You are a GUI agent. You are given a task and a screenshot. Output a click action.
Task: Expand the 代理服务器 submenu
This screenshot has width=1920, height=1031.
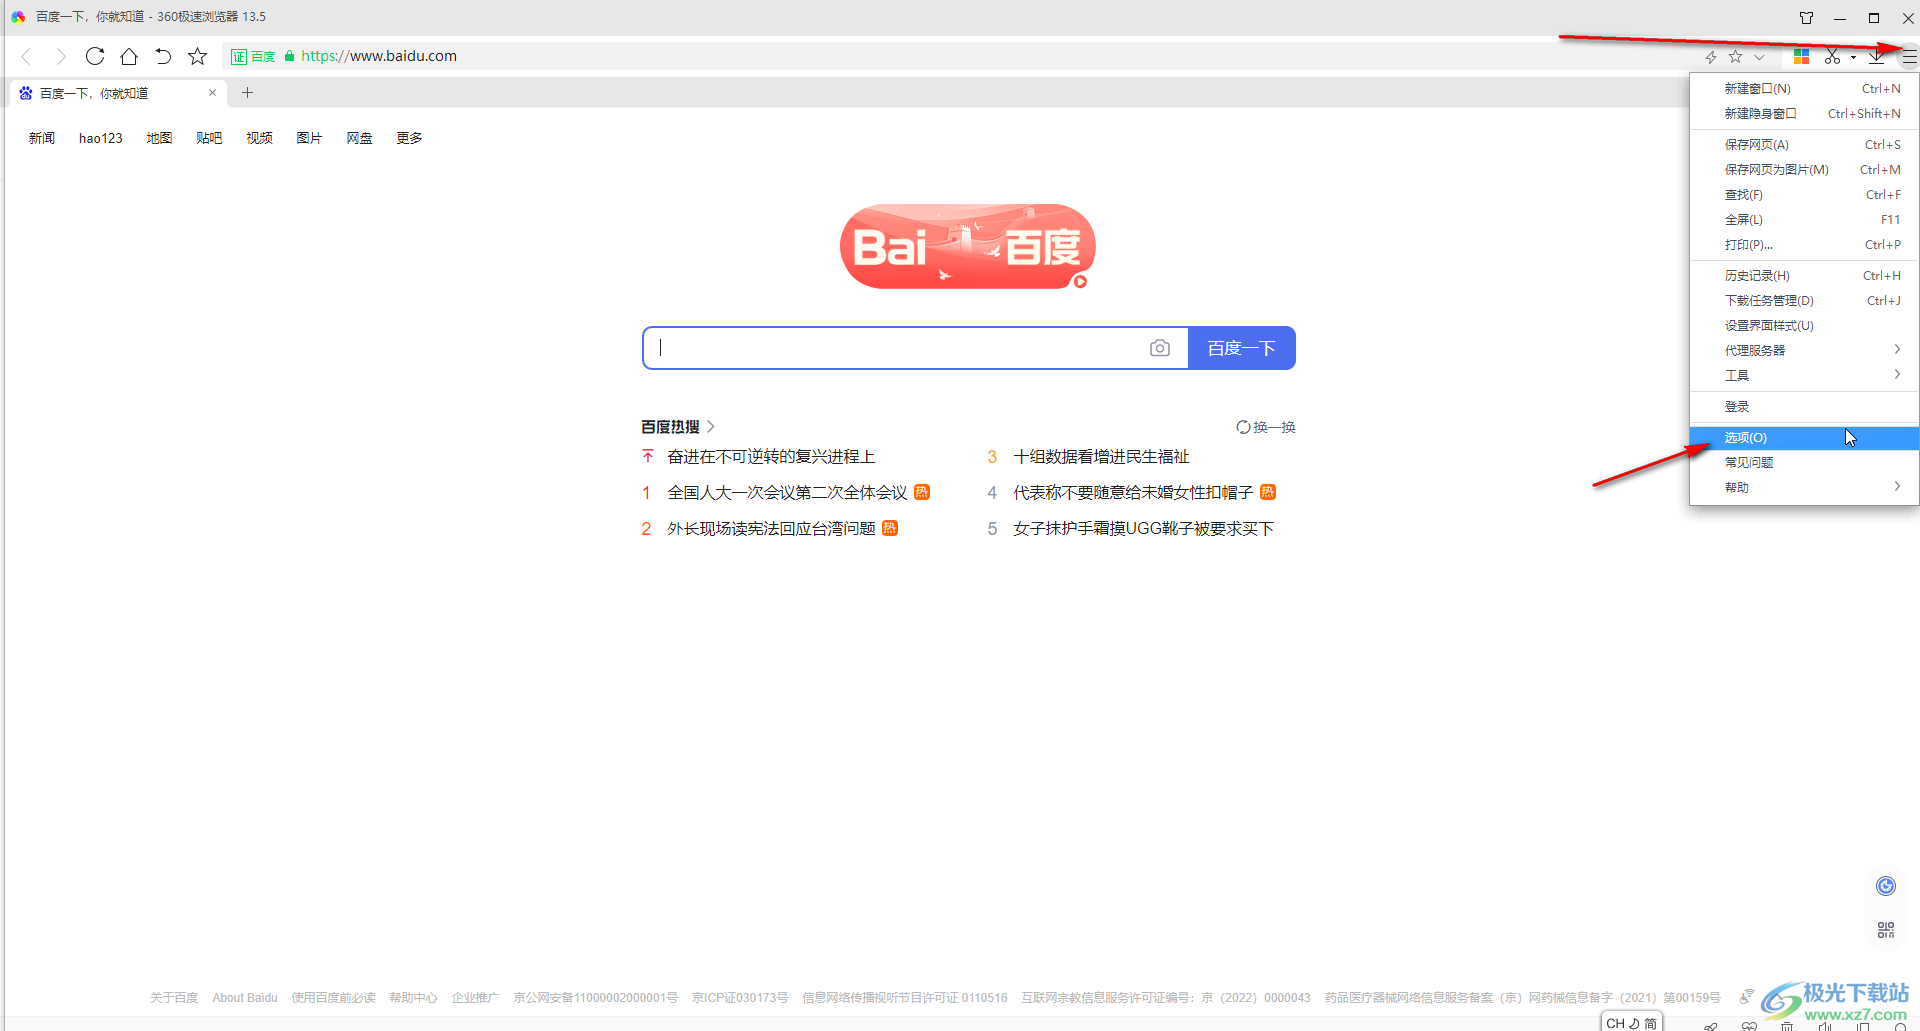point(1804,351)
